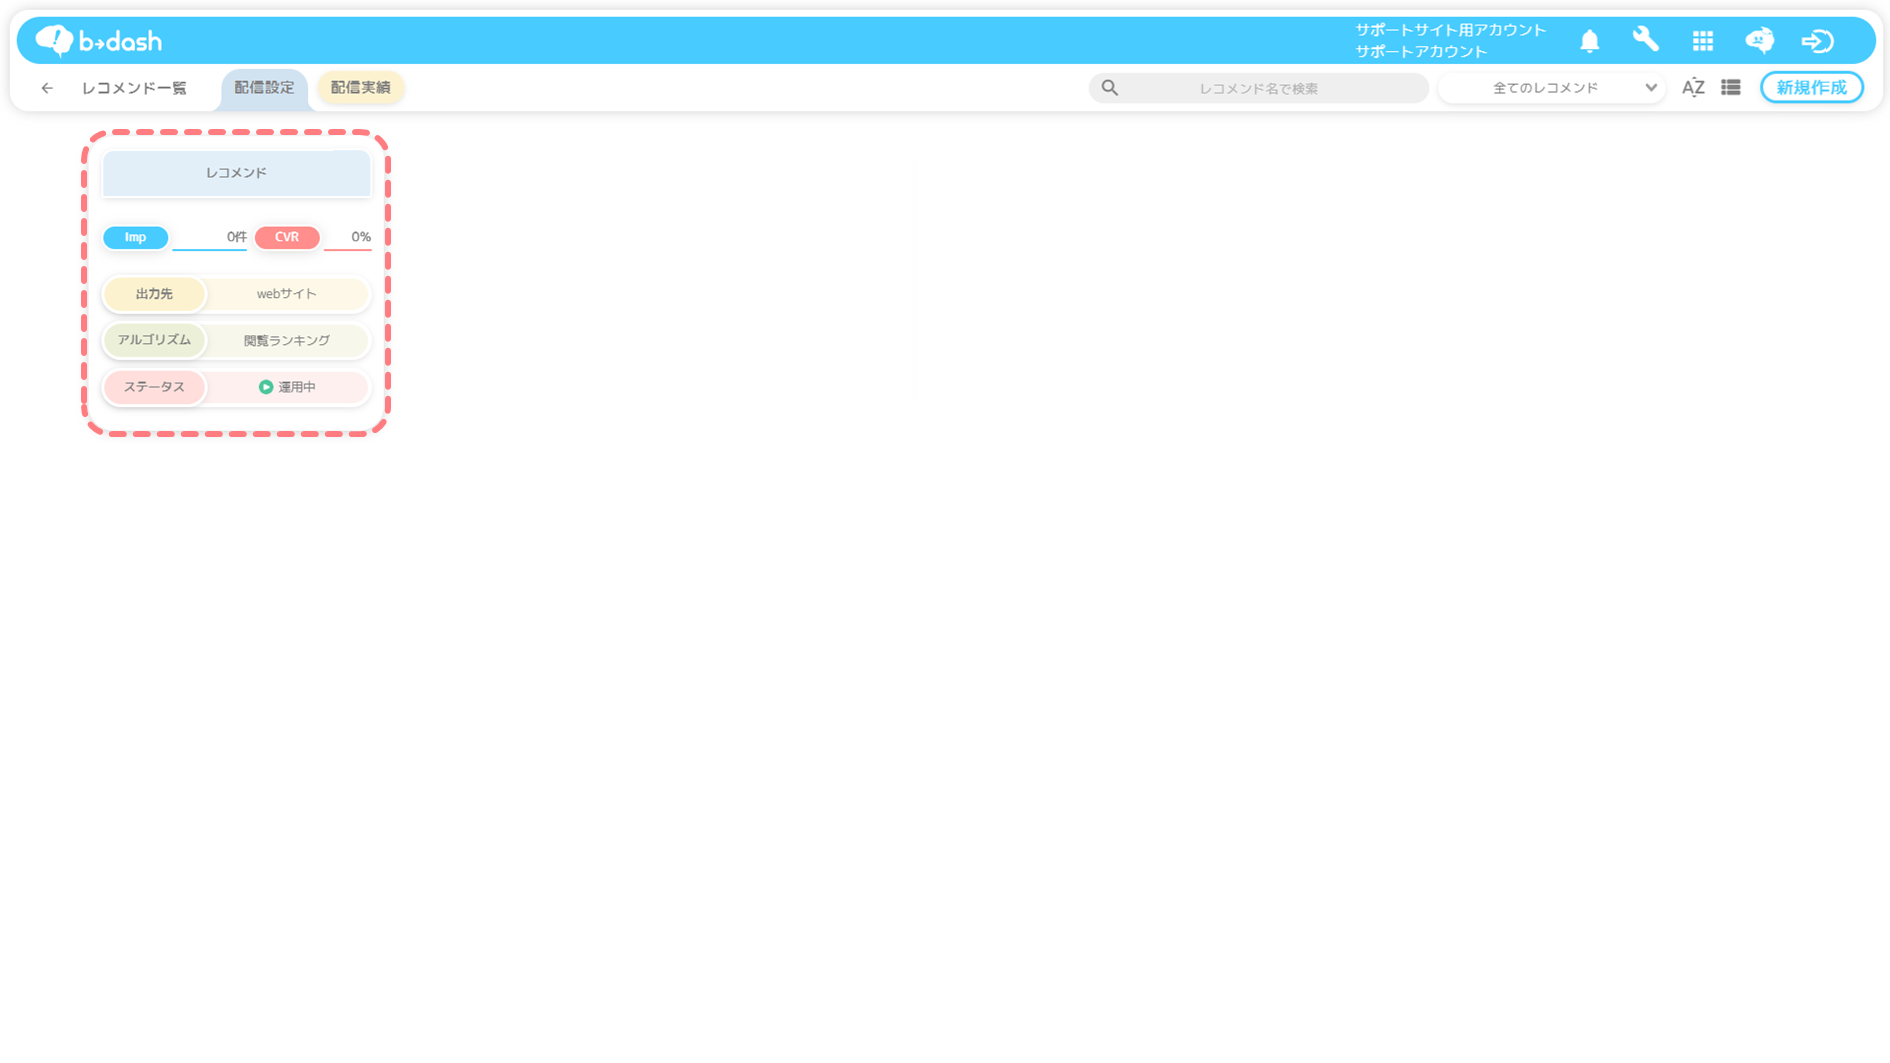
Task: Click the webサイト value
Action: 287,294
